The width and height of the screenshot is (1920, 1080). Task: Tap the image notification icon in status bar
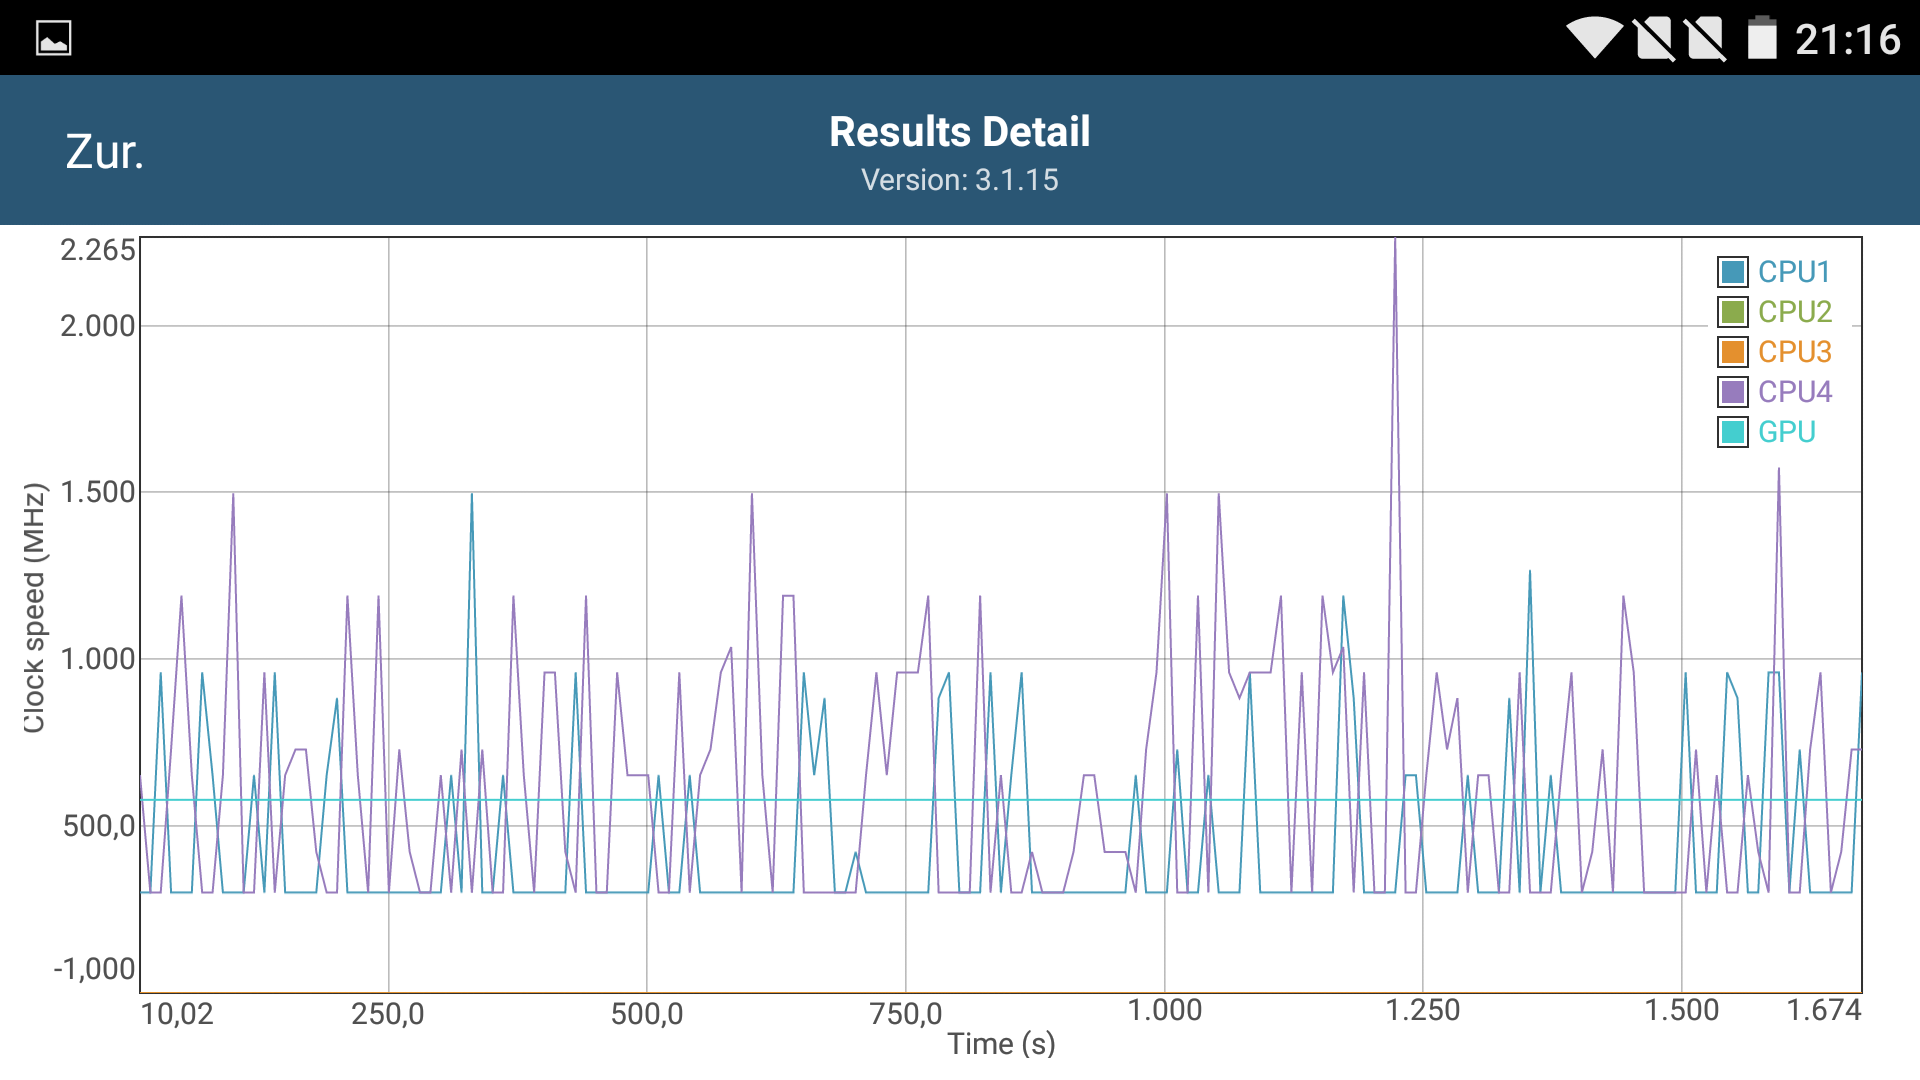[x=53, y=39]
